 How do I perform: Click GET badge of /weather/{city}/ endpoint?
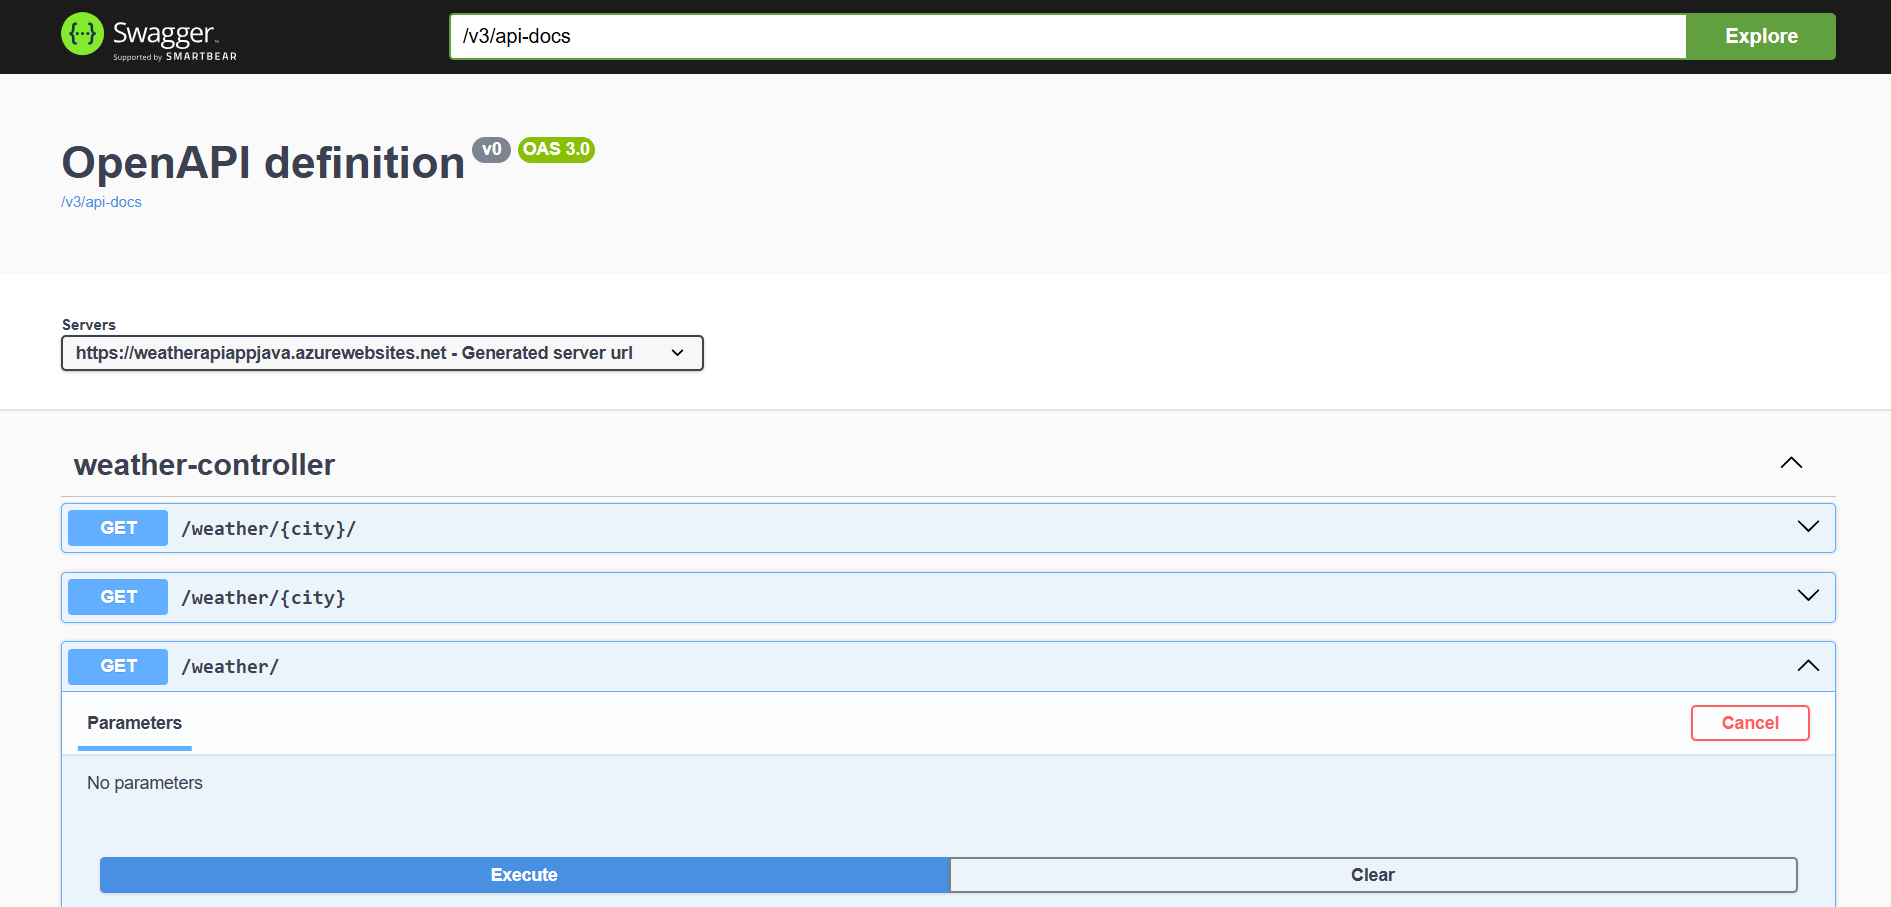[x=118, y=528]
